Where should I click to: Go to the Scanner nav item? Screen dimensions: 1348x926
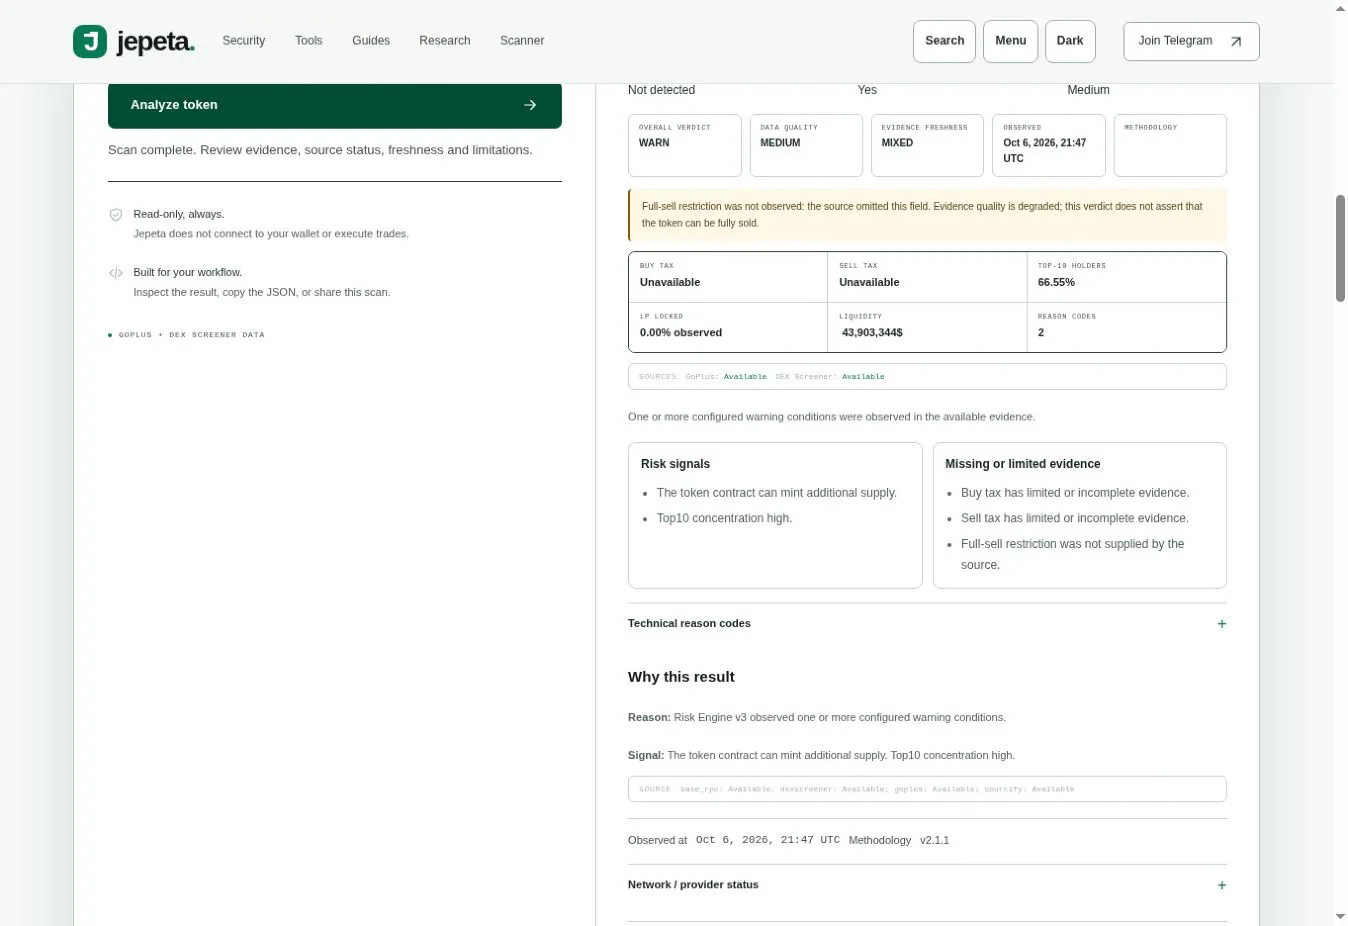click(522, 41)
